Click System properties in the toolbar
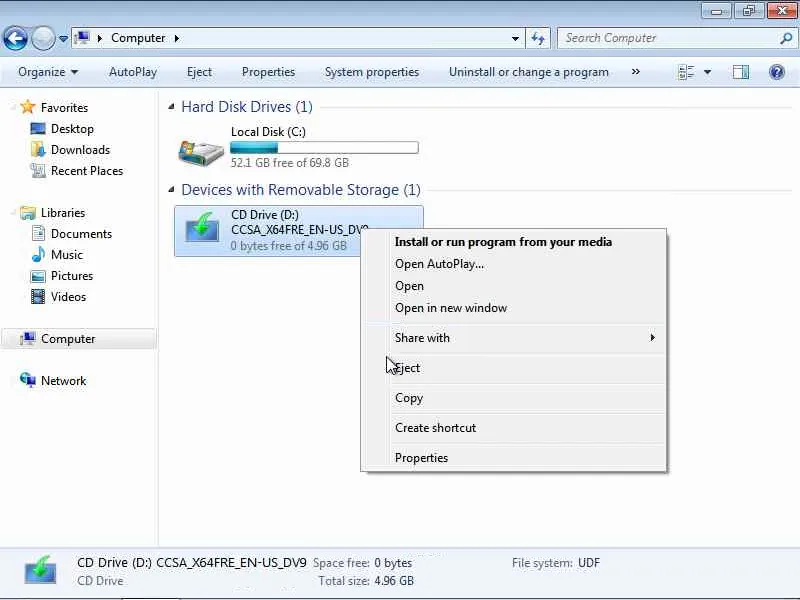 click(x=372, y=72)
